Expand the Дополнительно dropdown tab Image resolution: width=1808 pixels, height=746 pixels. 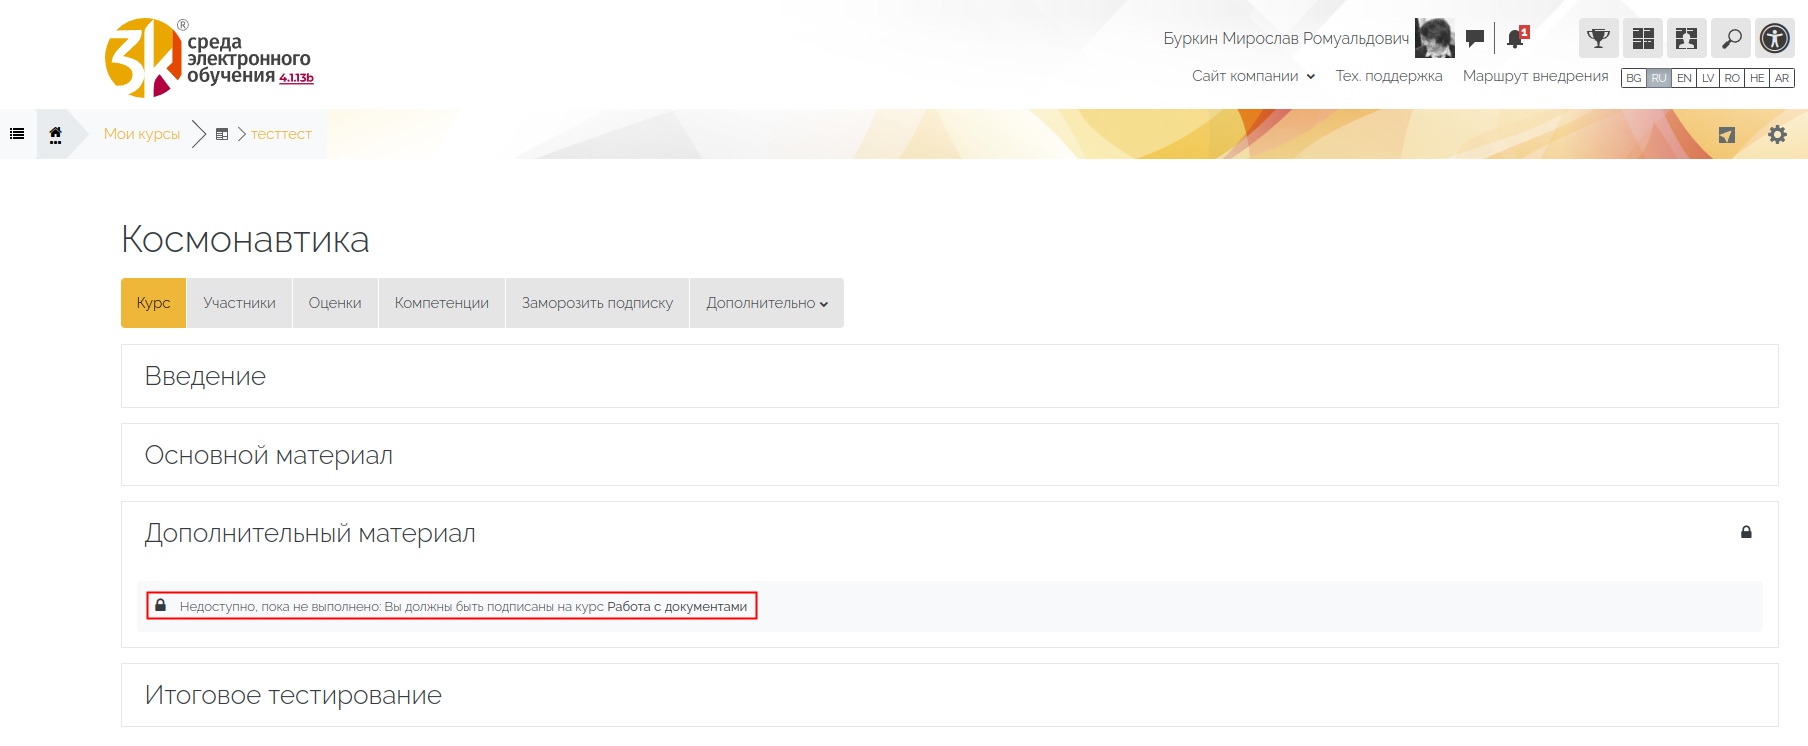pyautogui.click(x=766, y=303)
